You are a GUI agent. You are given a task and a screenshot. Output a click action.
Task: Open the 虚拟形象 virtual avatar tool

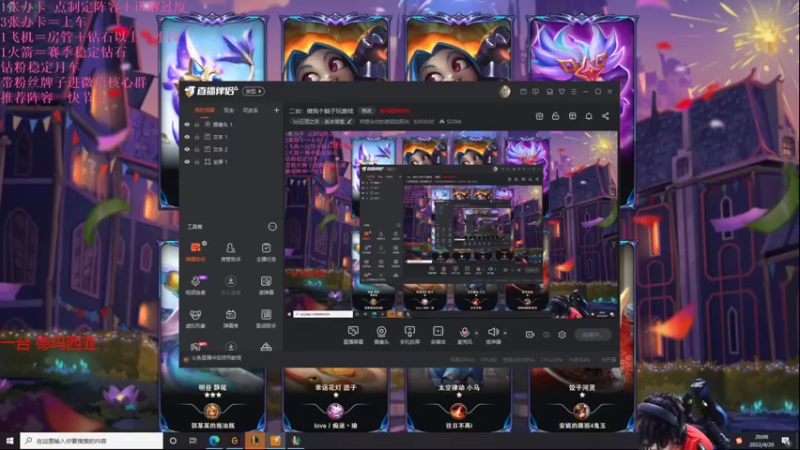click(x=195, y=318)
